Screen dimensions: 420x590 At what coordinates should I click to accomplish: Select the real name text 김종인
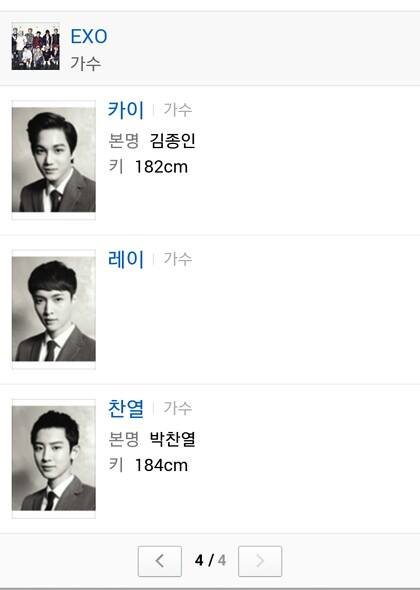pyautogui.click(x=172, y=140)
